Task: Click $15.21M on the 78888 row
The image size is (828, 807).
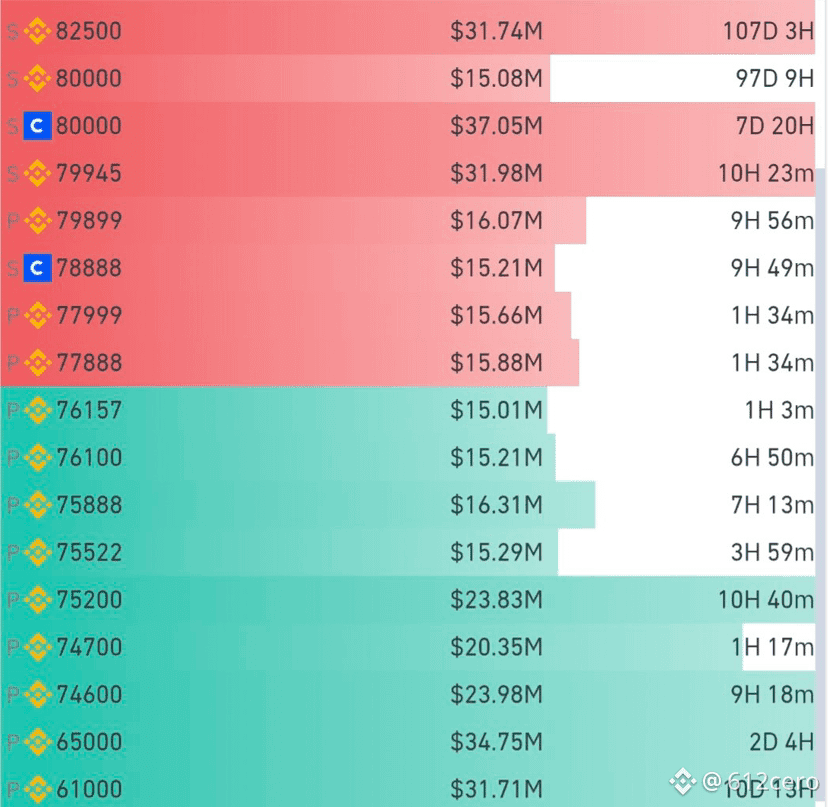Action: (496, 268)
